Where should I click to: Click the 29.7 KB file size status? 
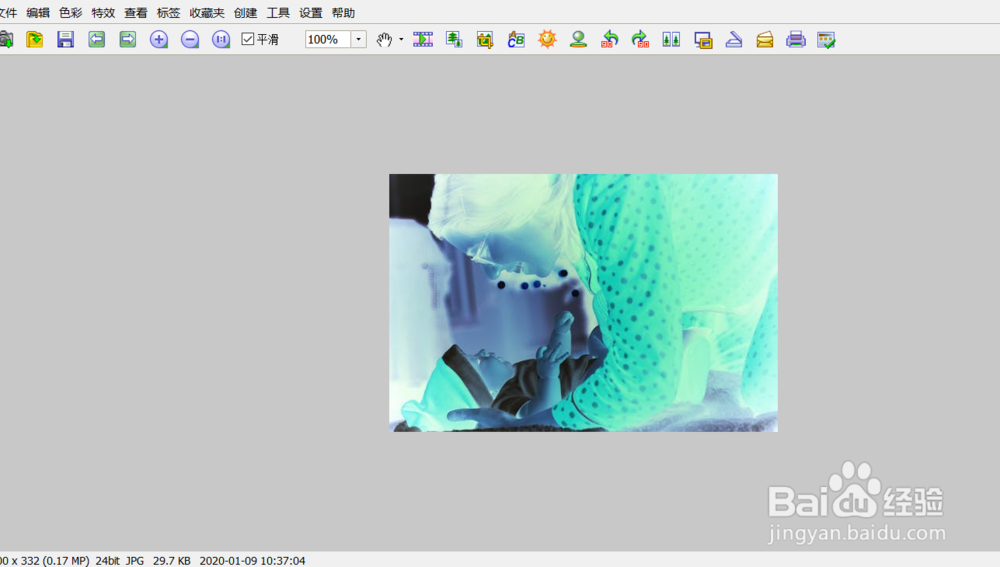pos(172,561)
